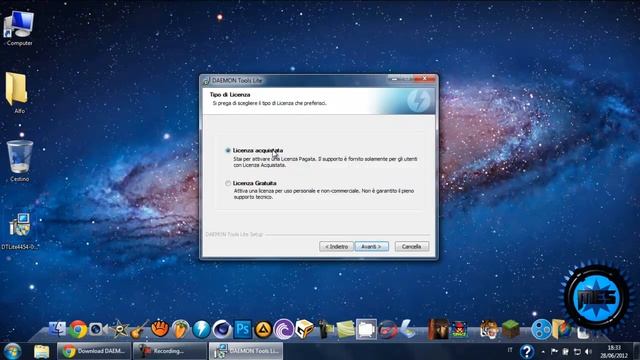This screenshot has height=360, width=640.
Task: Open the Cestino recycle bin
Action: click(19, 161)
